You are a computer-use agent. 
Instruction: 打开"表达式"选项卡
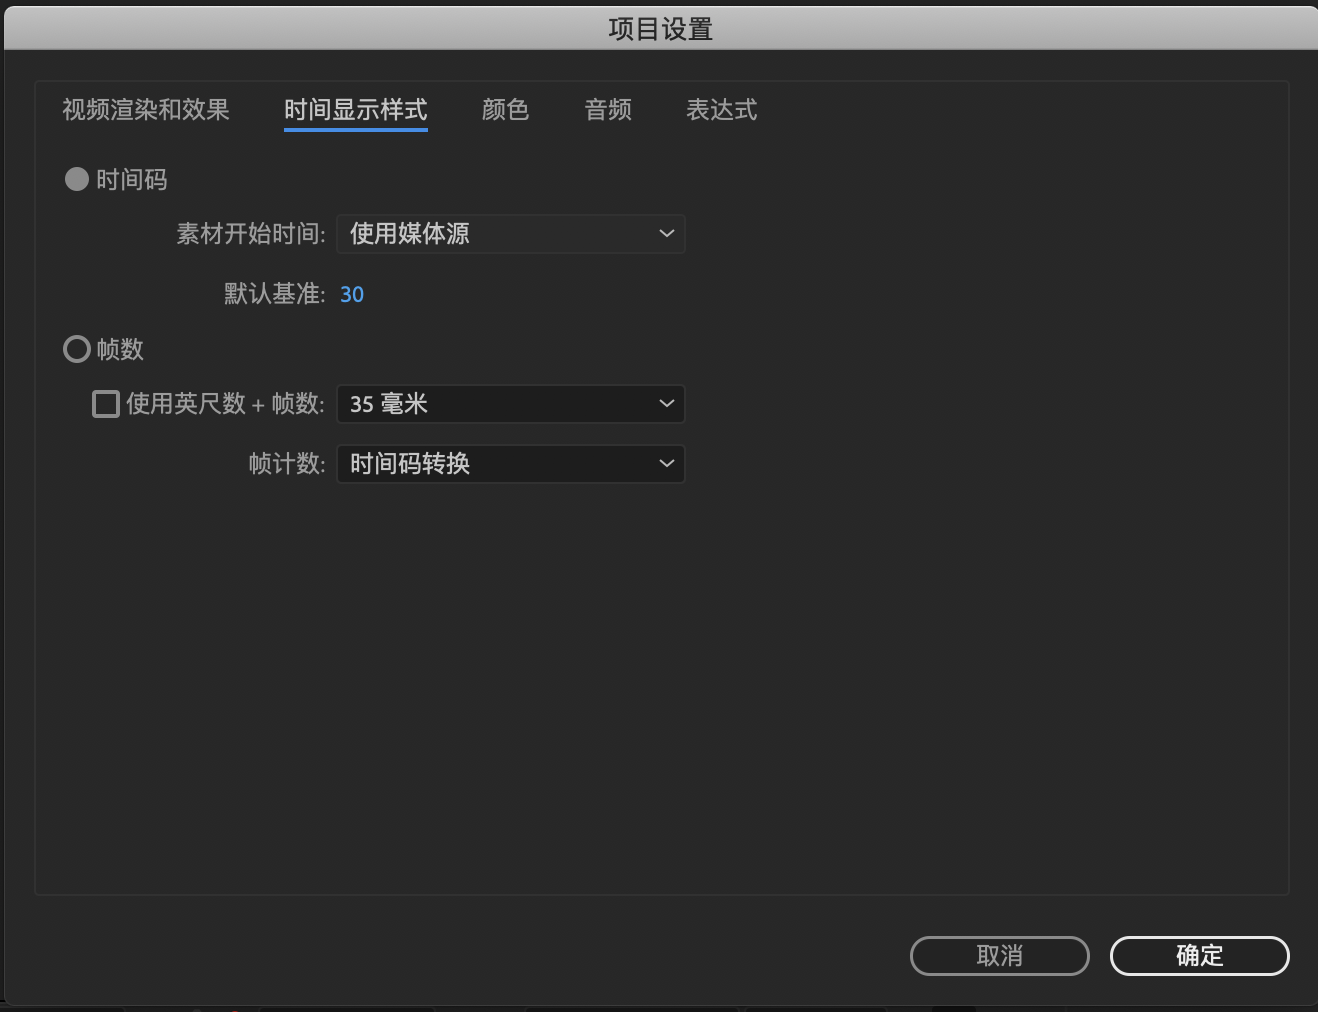(x=721, y=110)
